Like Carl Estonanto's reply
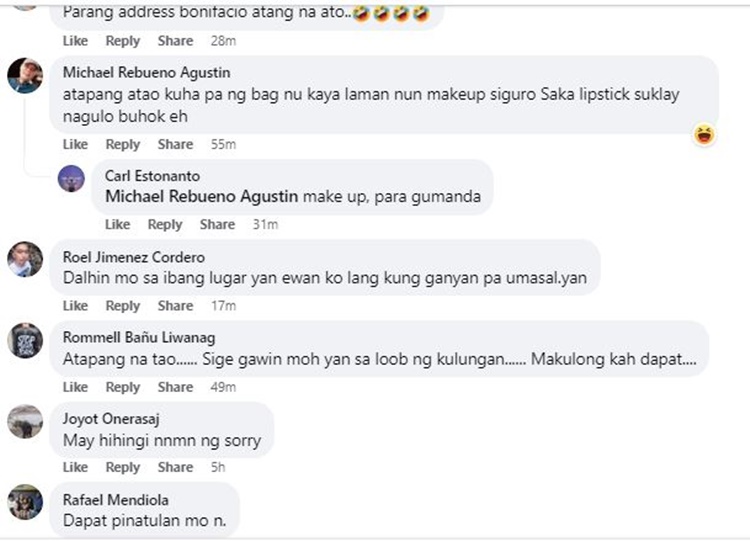This screenshot has width=750, height=541. 117,225
